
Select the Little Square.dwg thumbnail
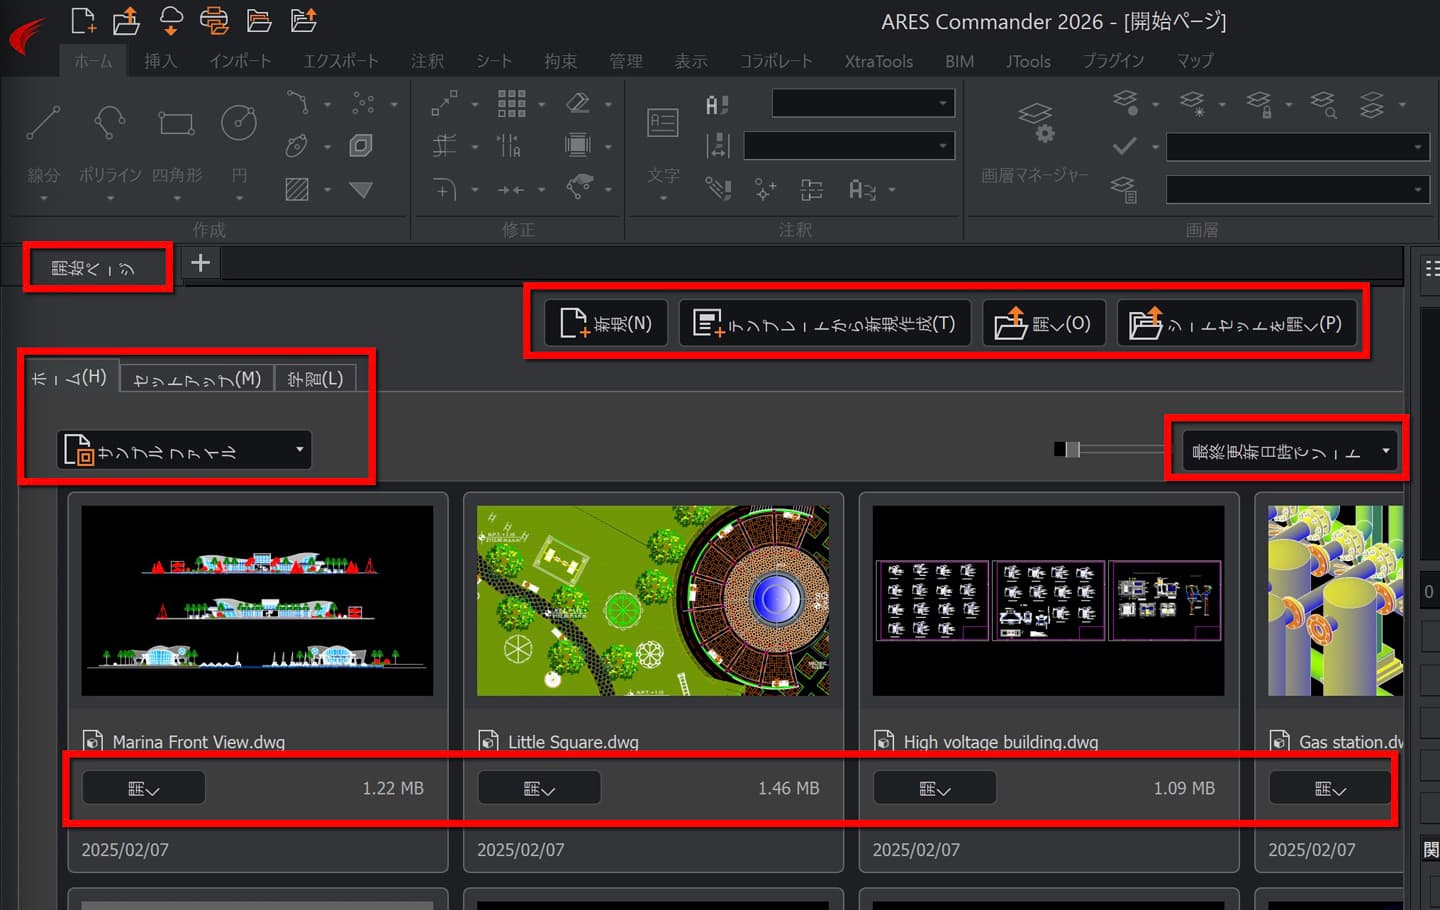pos(653,600)
